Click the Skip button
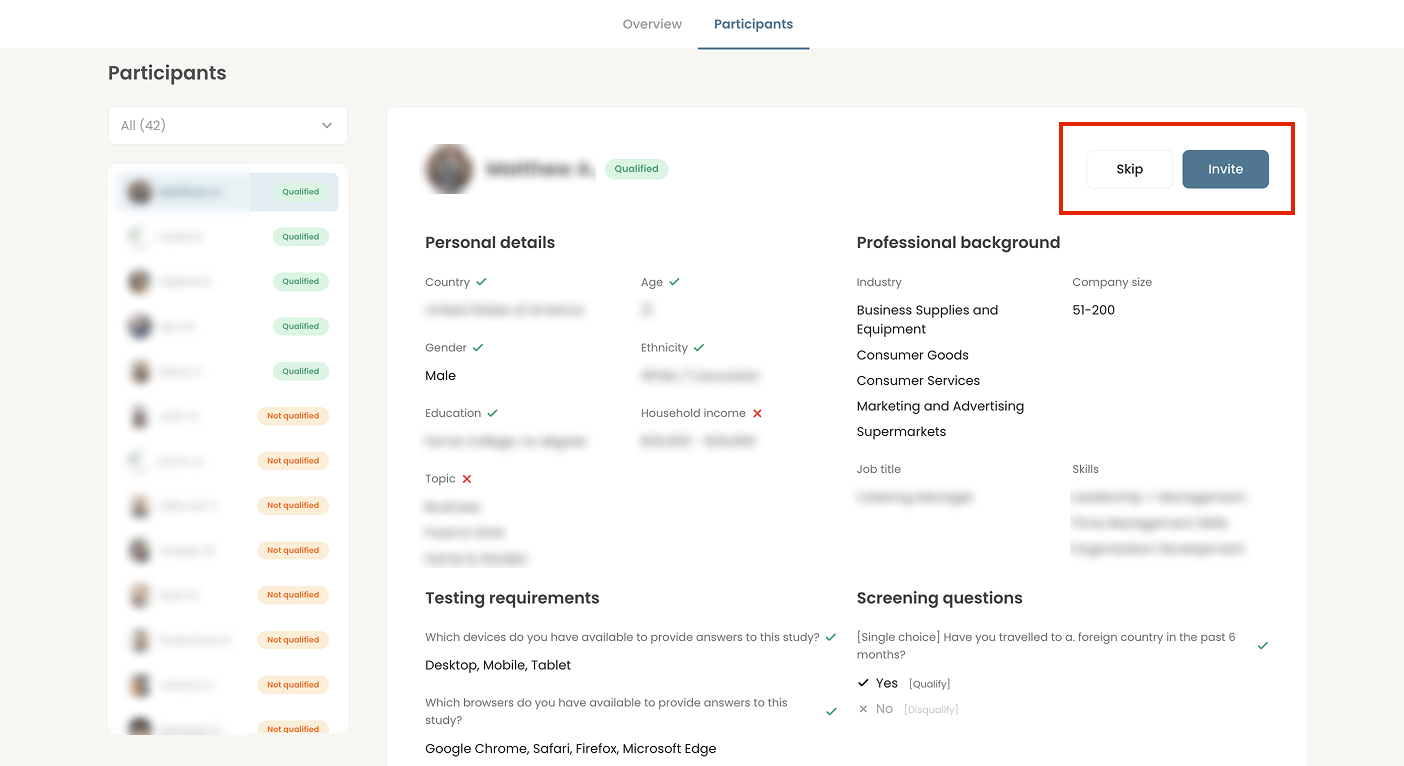 point(1129,169)
